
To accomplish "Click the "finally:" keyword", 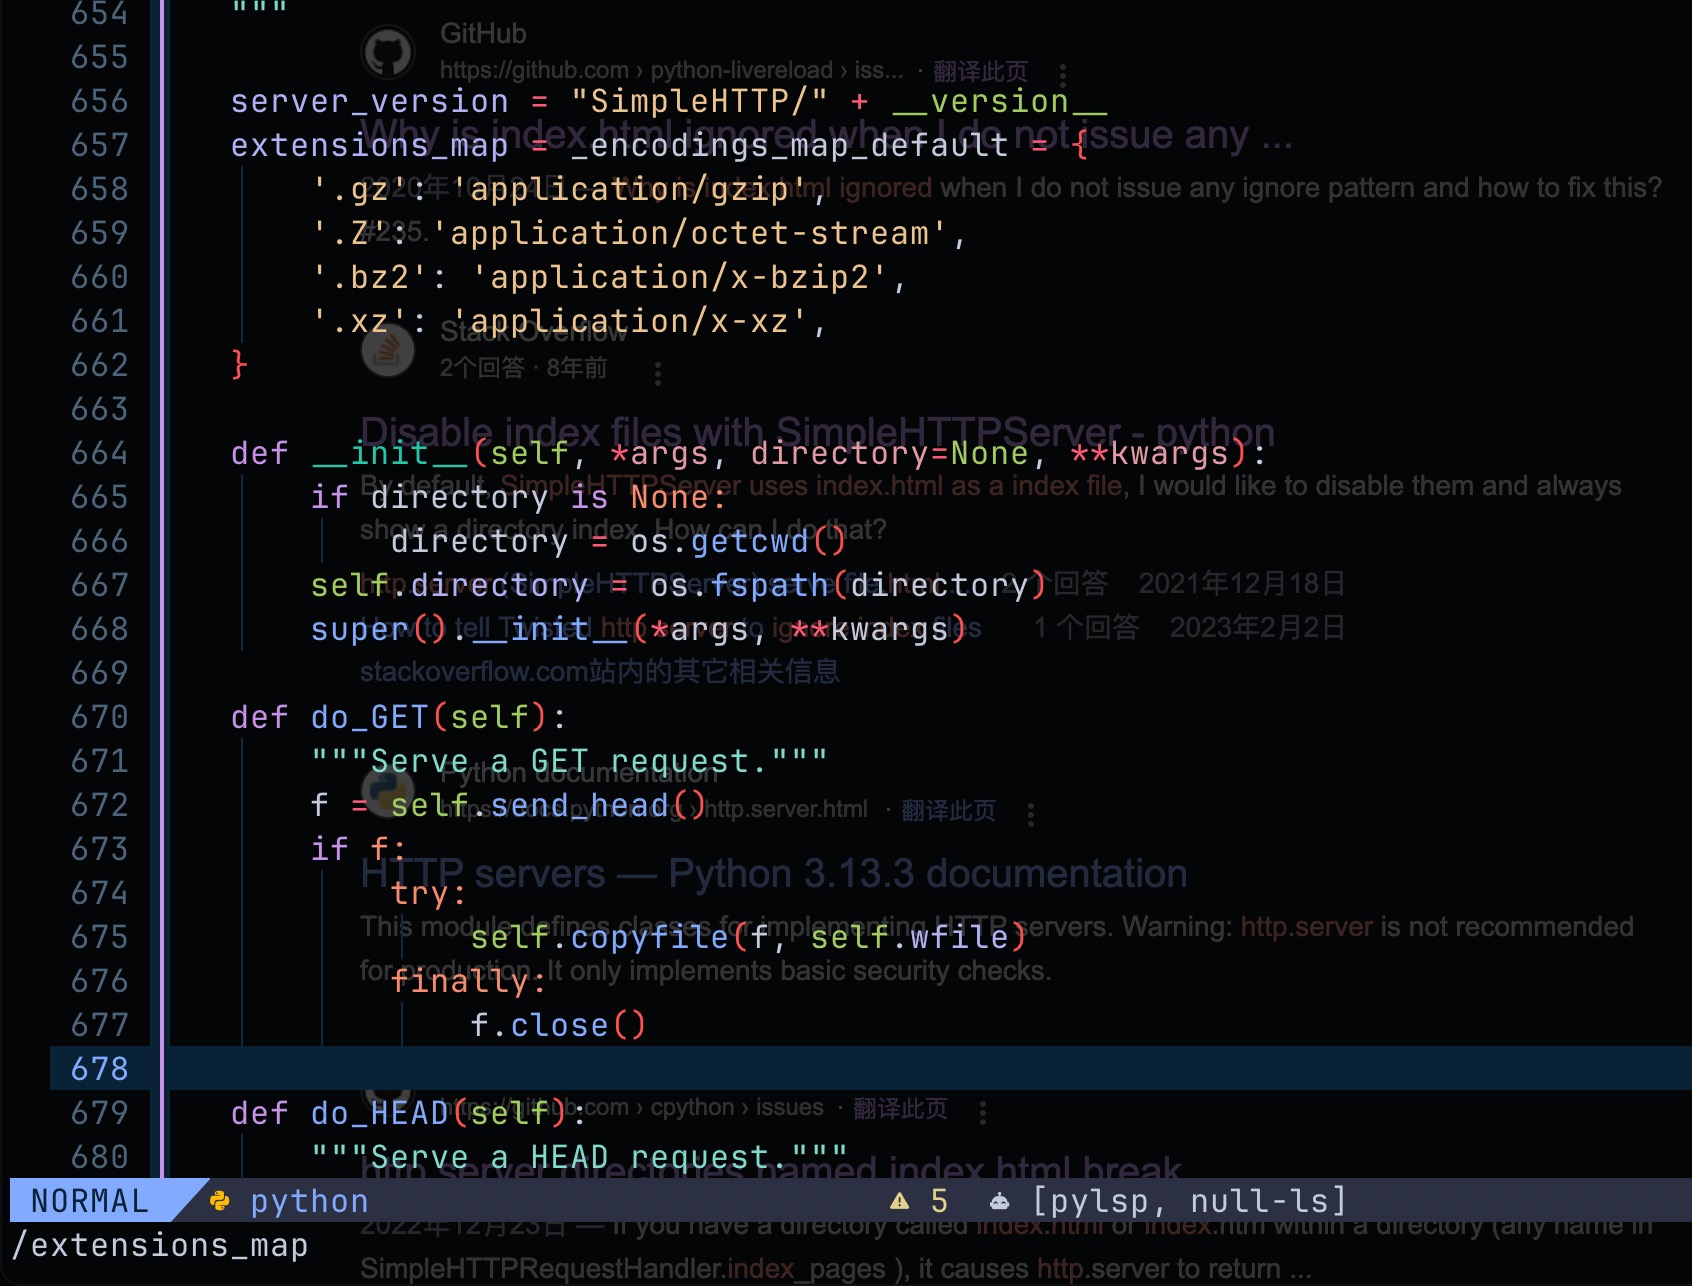I will pyautogui.click(x=469, y=981).
